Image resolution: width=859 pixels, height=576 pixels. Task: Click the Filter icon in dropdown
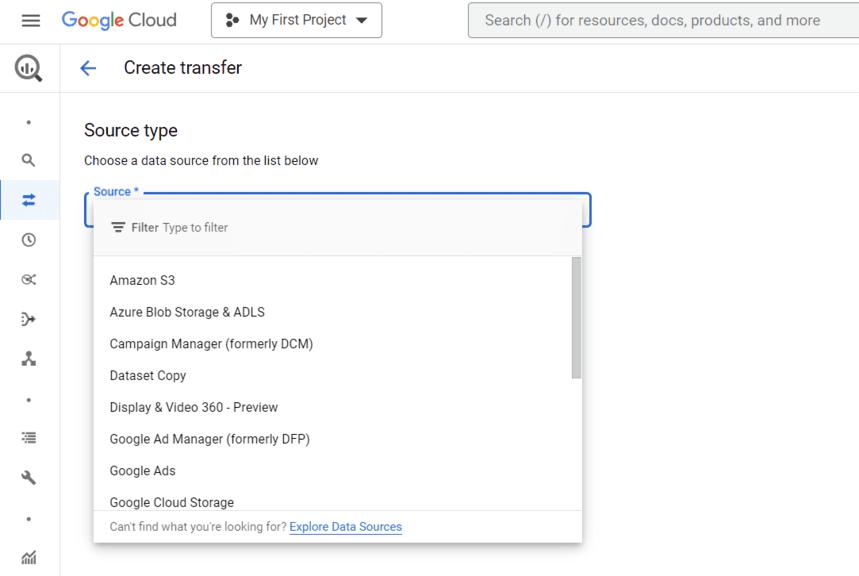click(118, 227)
